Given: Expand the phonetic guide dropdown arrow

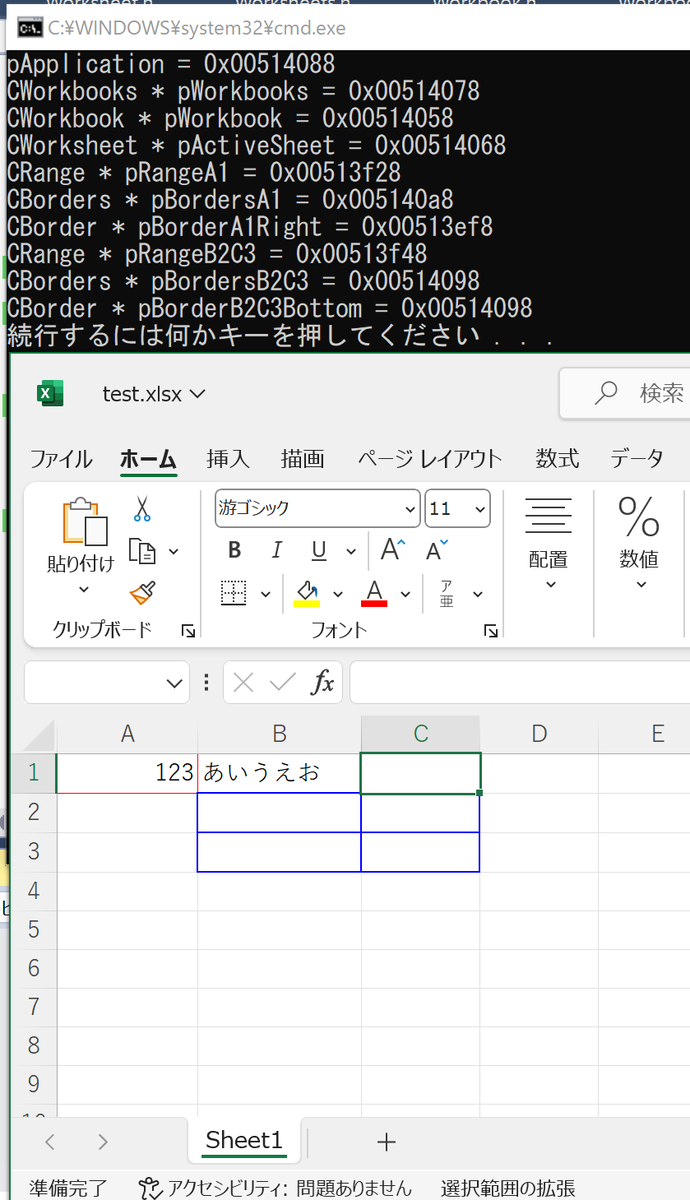Looking at the screenshot, I should tap(478, 594).
